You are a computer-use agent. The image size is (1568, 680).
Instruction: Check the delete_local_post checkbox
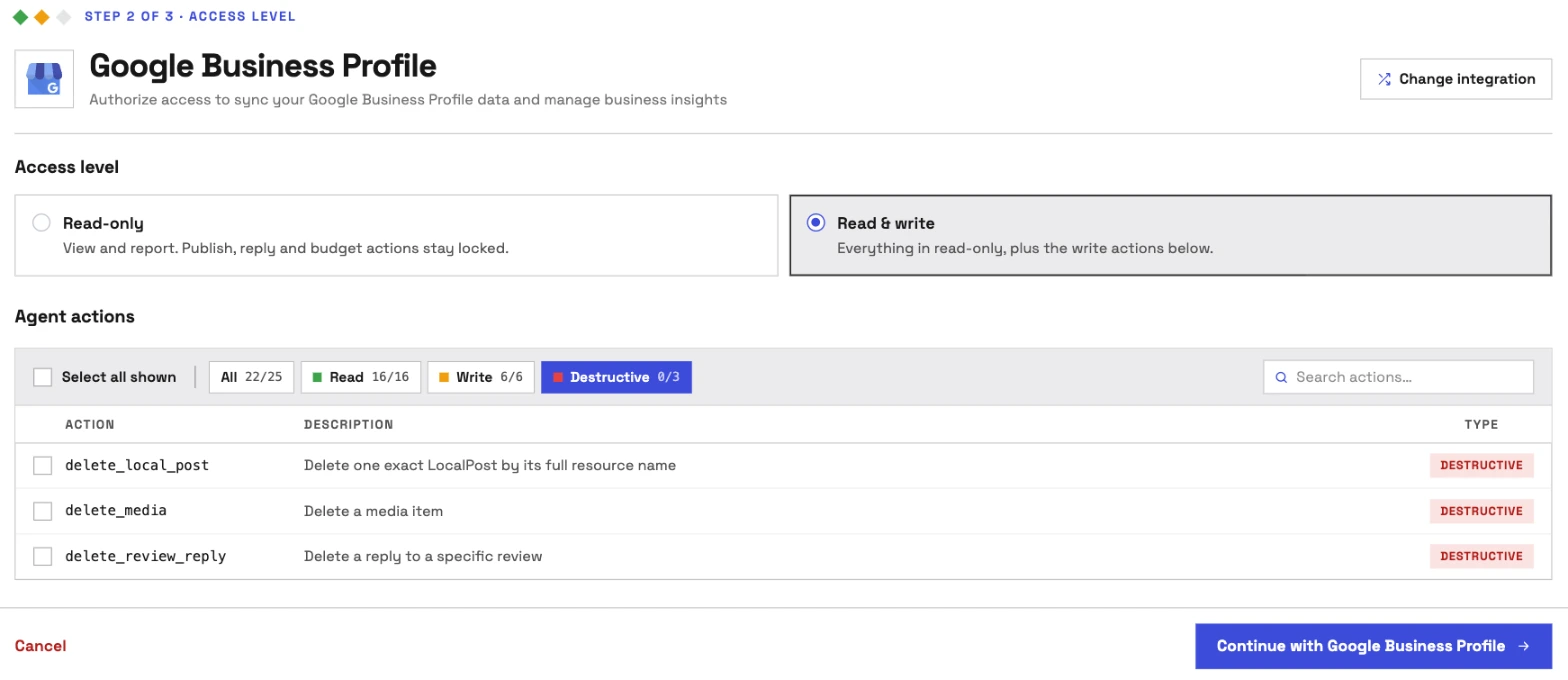click(42, 465)
